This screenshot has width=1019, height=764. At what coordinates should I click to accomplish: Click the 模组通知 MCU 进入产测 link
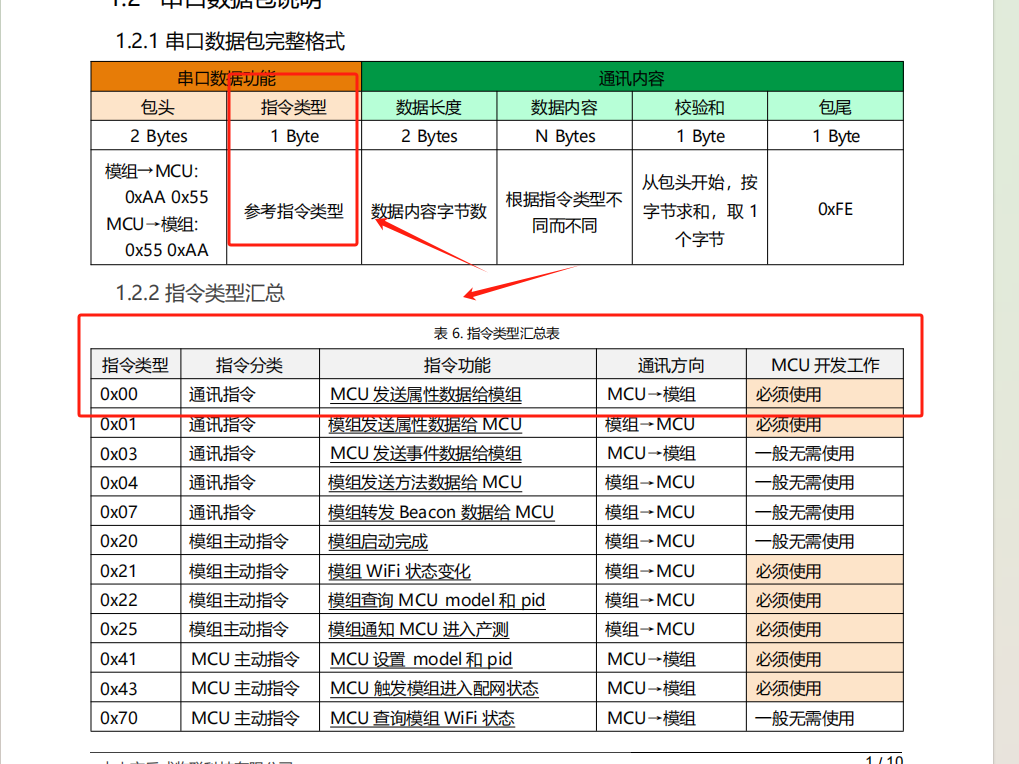(x=418, y=630)
